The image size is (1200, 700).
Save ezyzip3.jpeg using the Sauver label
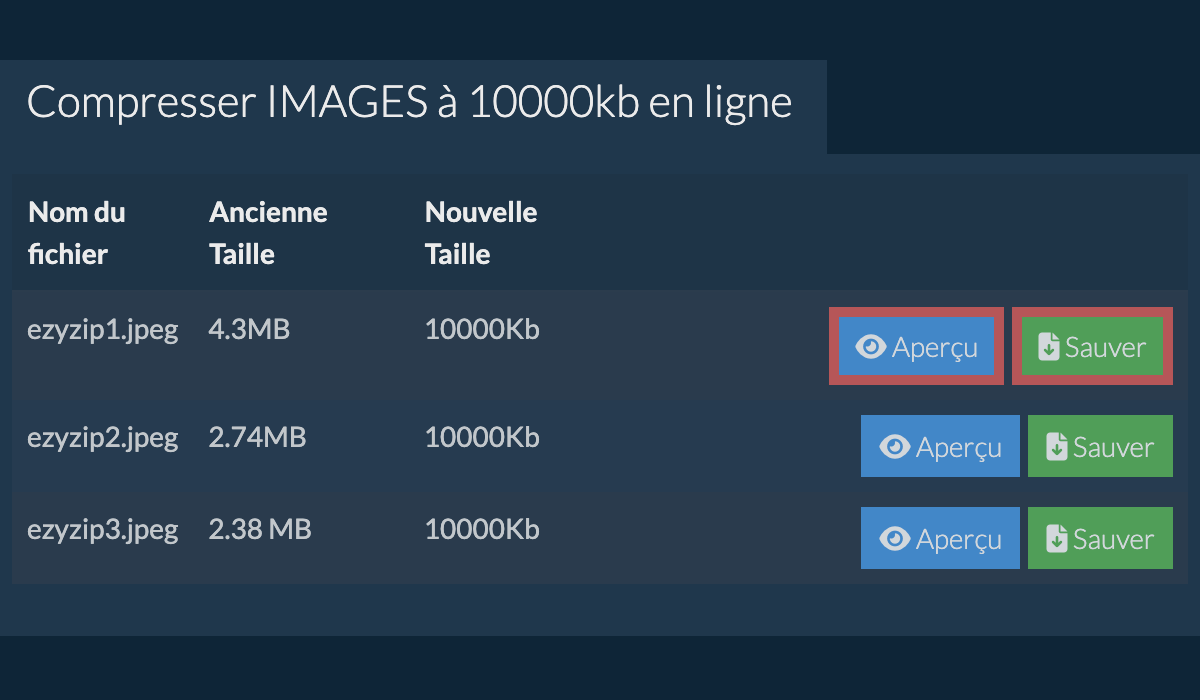click(1114, 539)
